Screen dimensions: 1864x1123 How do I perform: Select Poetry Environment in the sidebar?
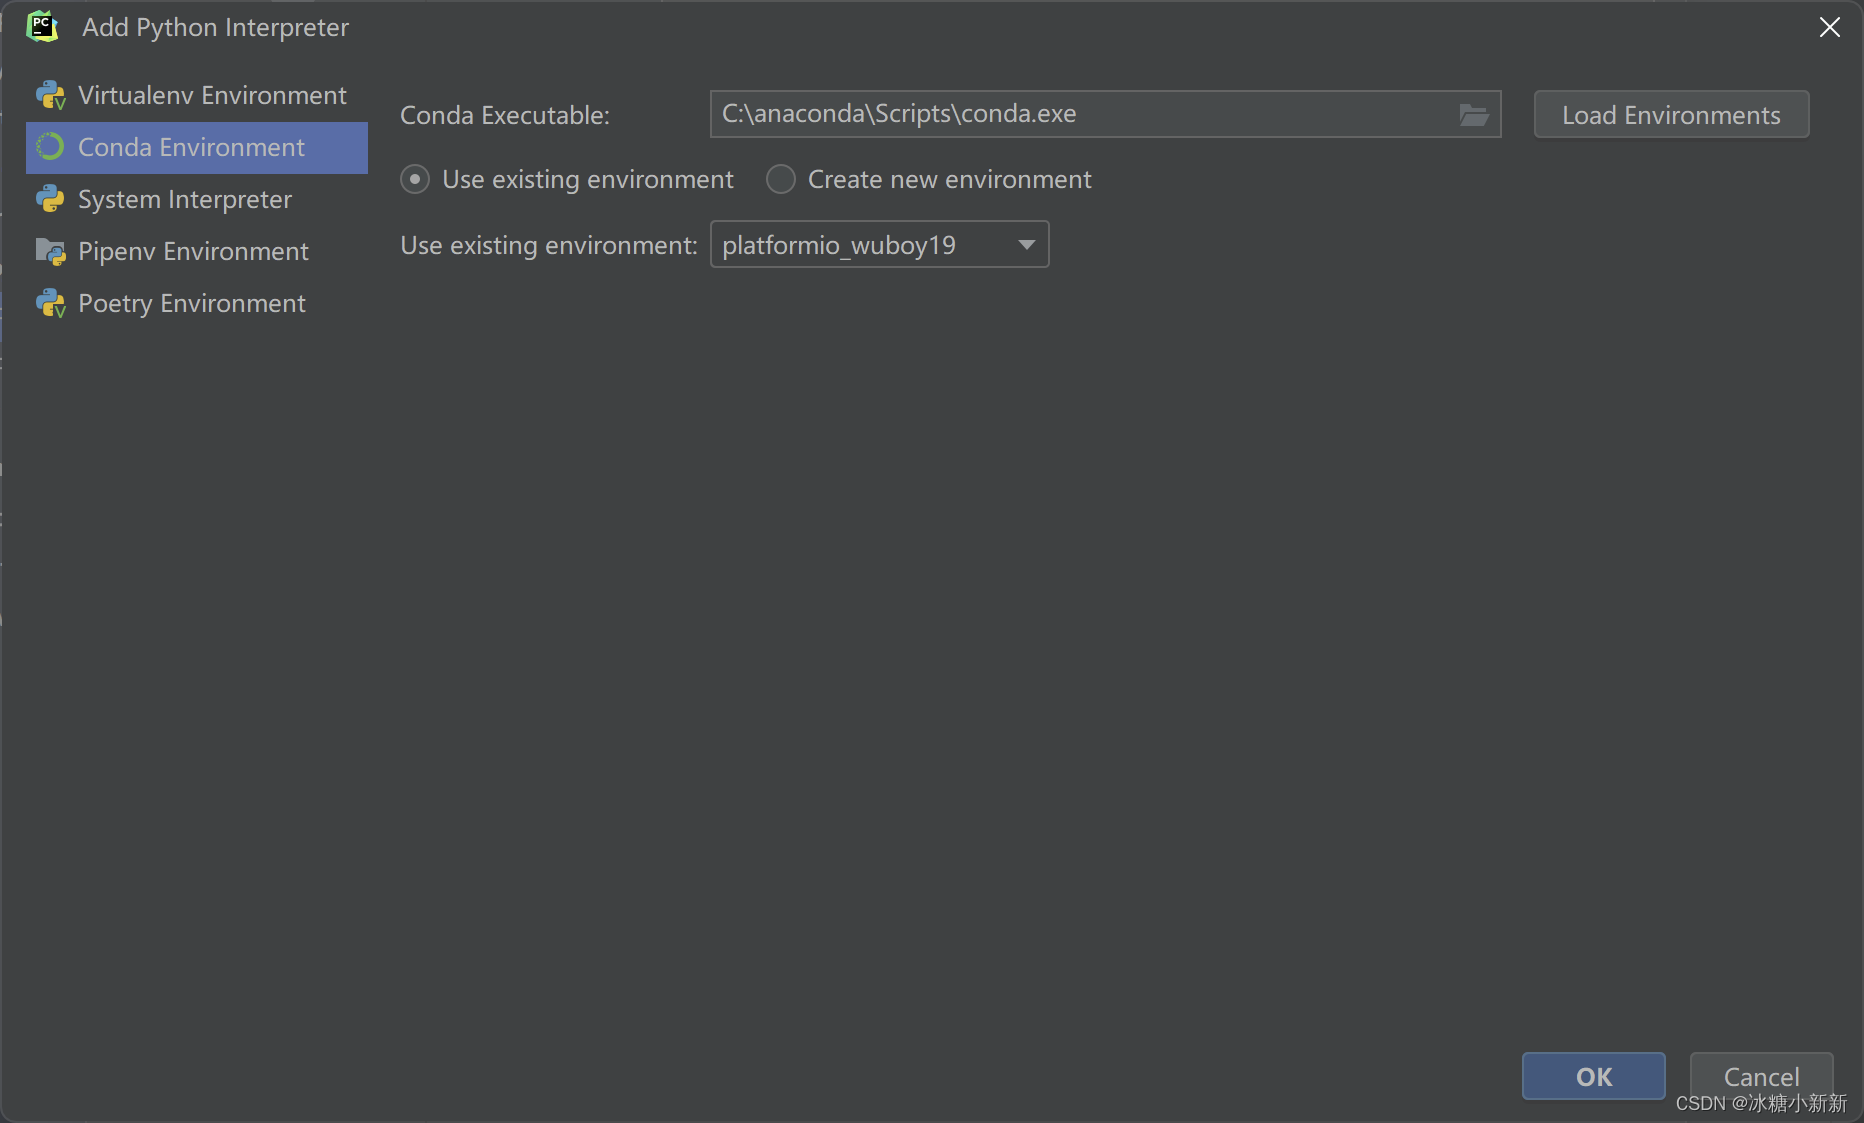coord(197,303)
